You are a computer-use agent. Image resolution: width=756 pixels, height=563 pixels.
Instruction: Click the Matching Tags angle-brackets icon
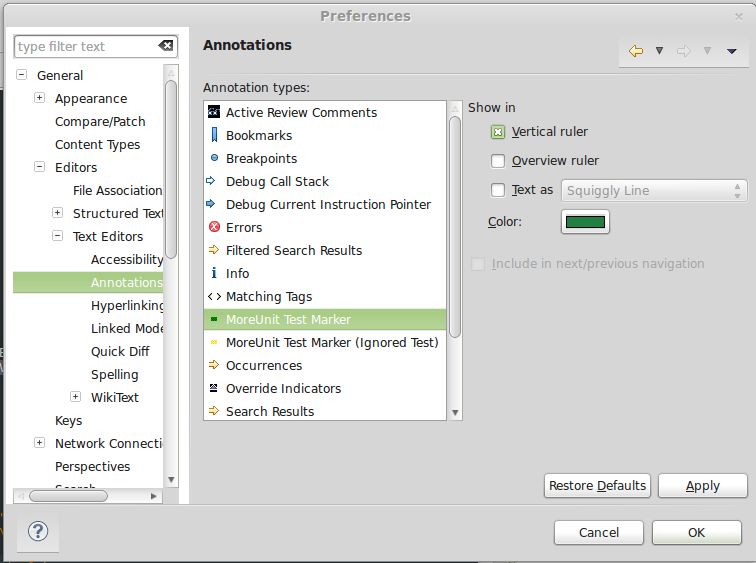(214, 296)
